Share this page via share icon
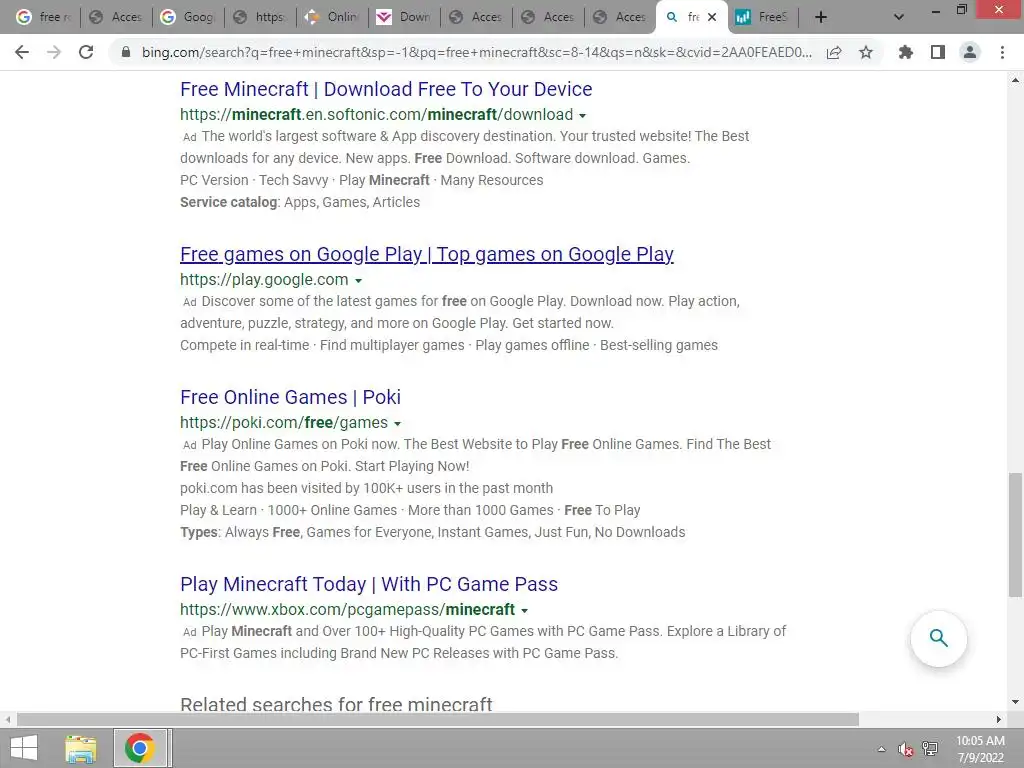 point(834,52)
